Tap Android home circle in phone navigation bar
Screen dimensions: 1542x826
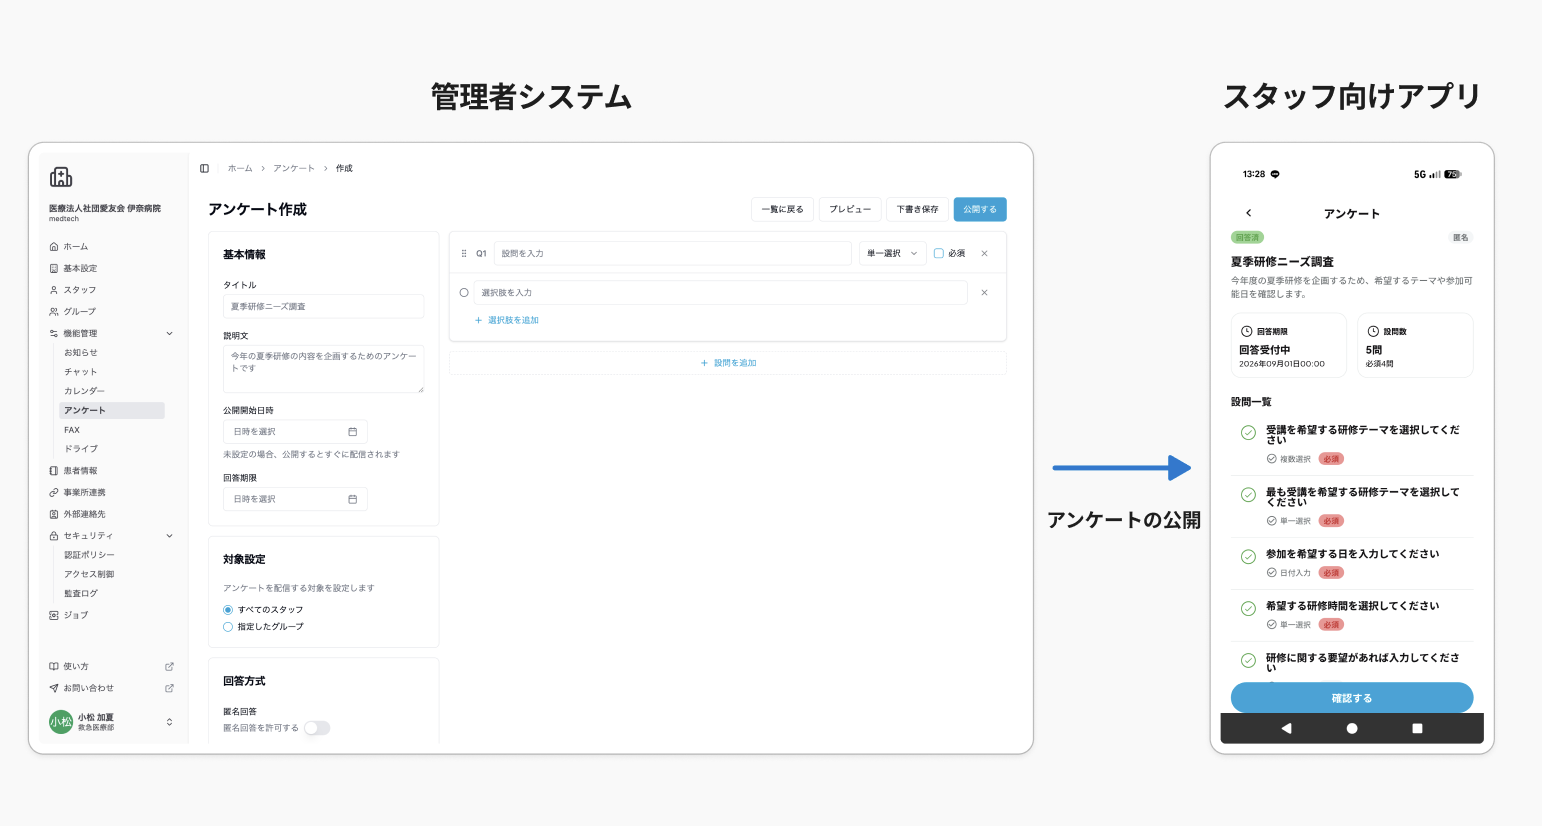tap(1352, 728)
